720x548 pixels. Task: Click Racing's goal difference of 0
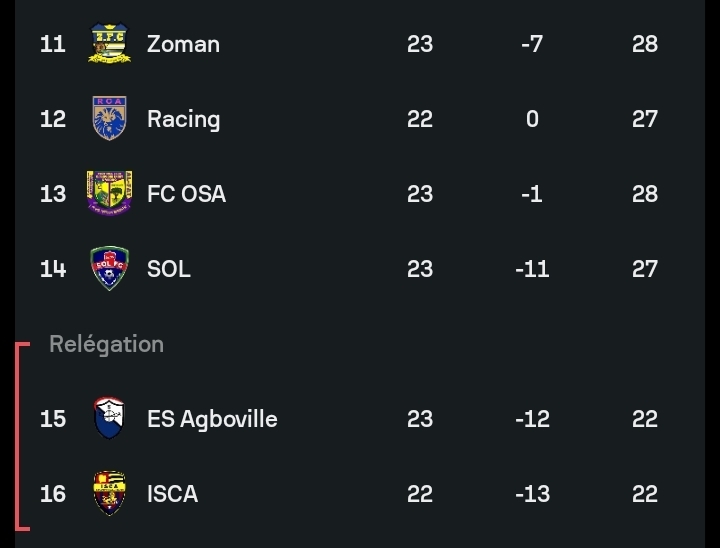click(x=532, y=119)
